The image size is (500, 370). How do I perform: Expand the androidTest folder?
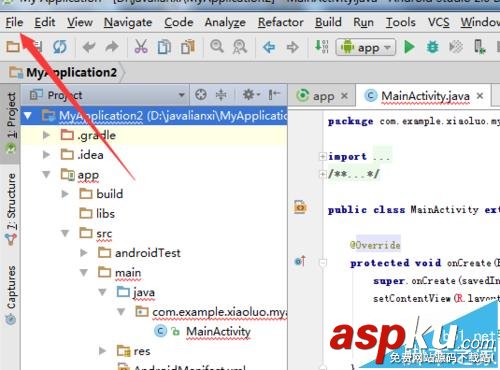coord(84,253)
